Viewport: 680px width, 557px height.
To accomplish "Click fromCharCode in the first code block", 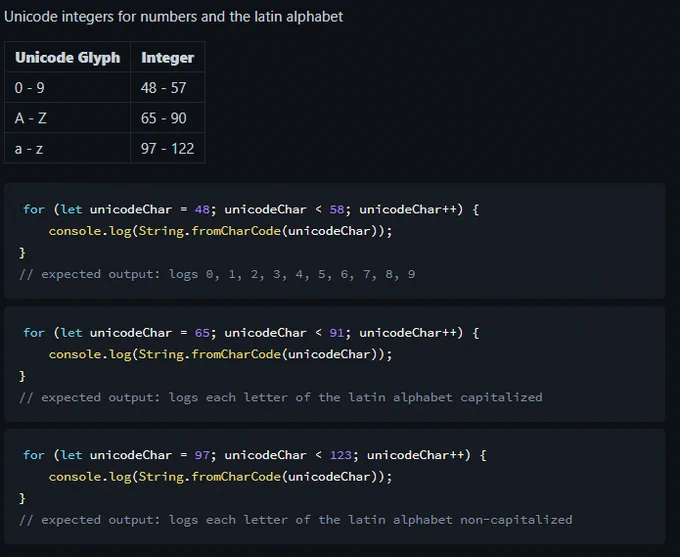I will click(236, 231).
